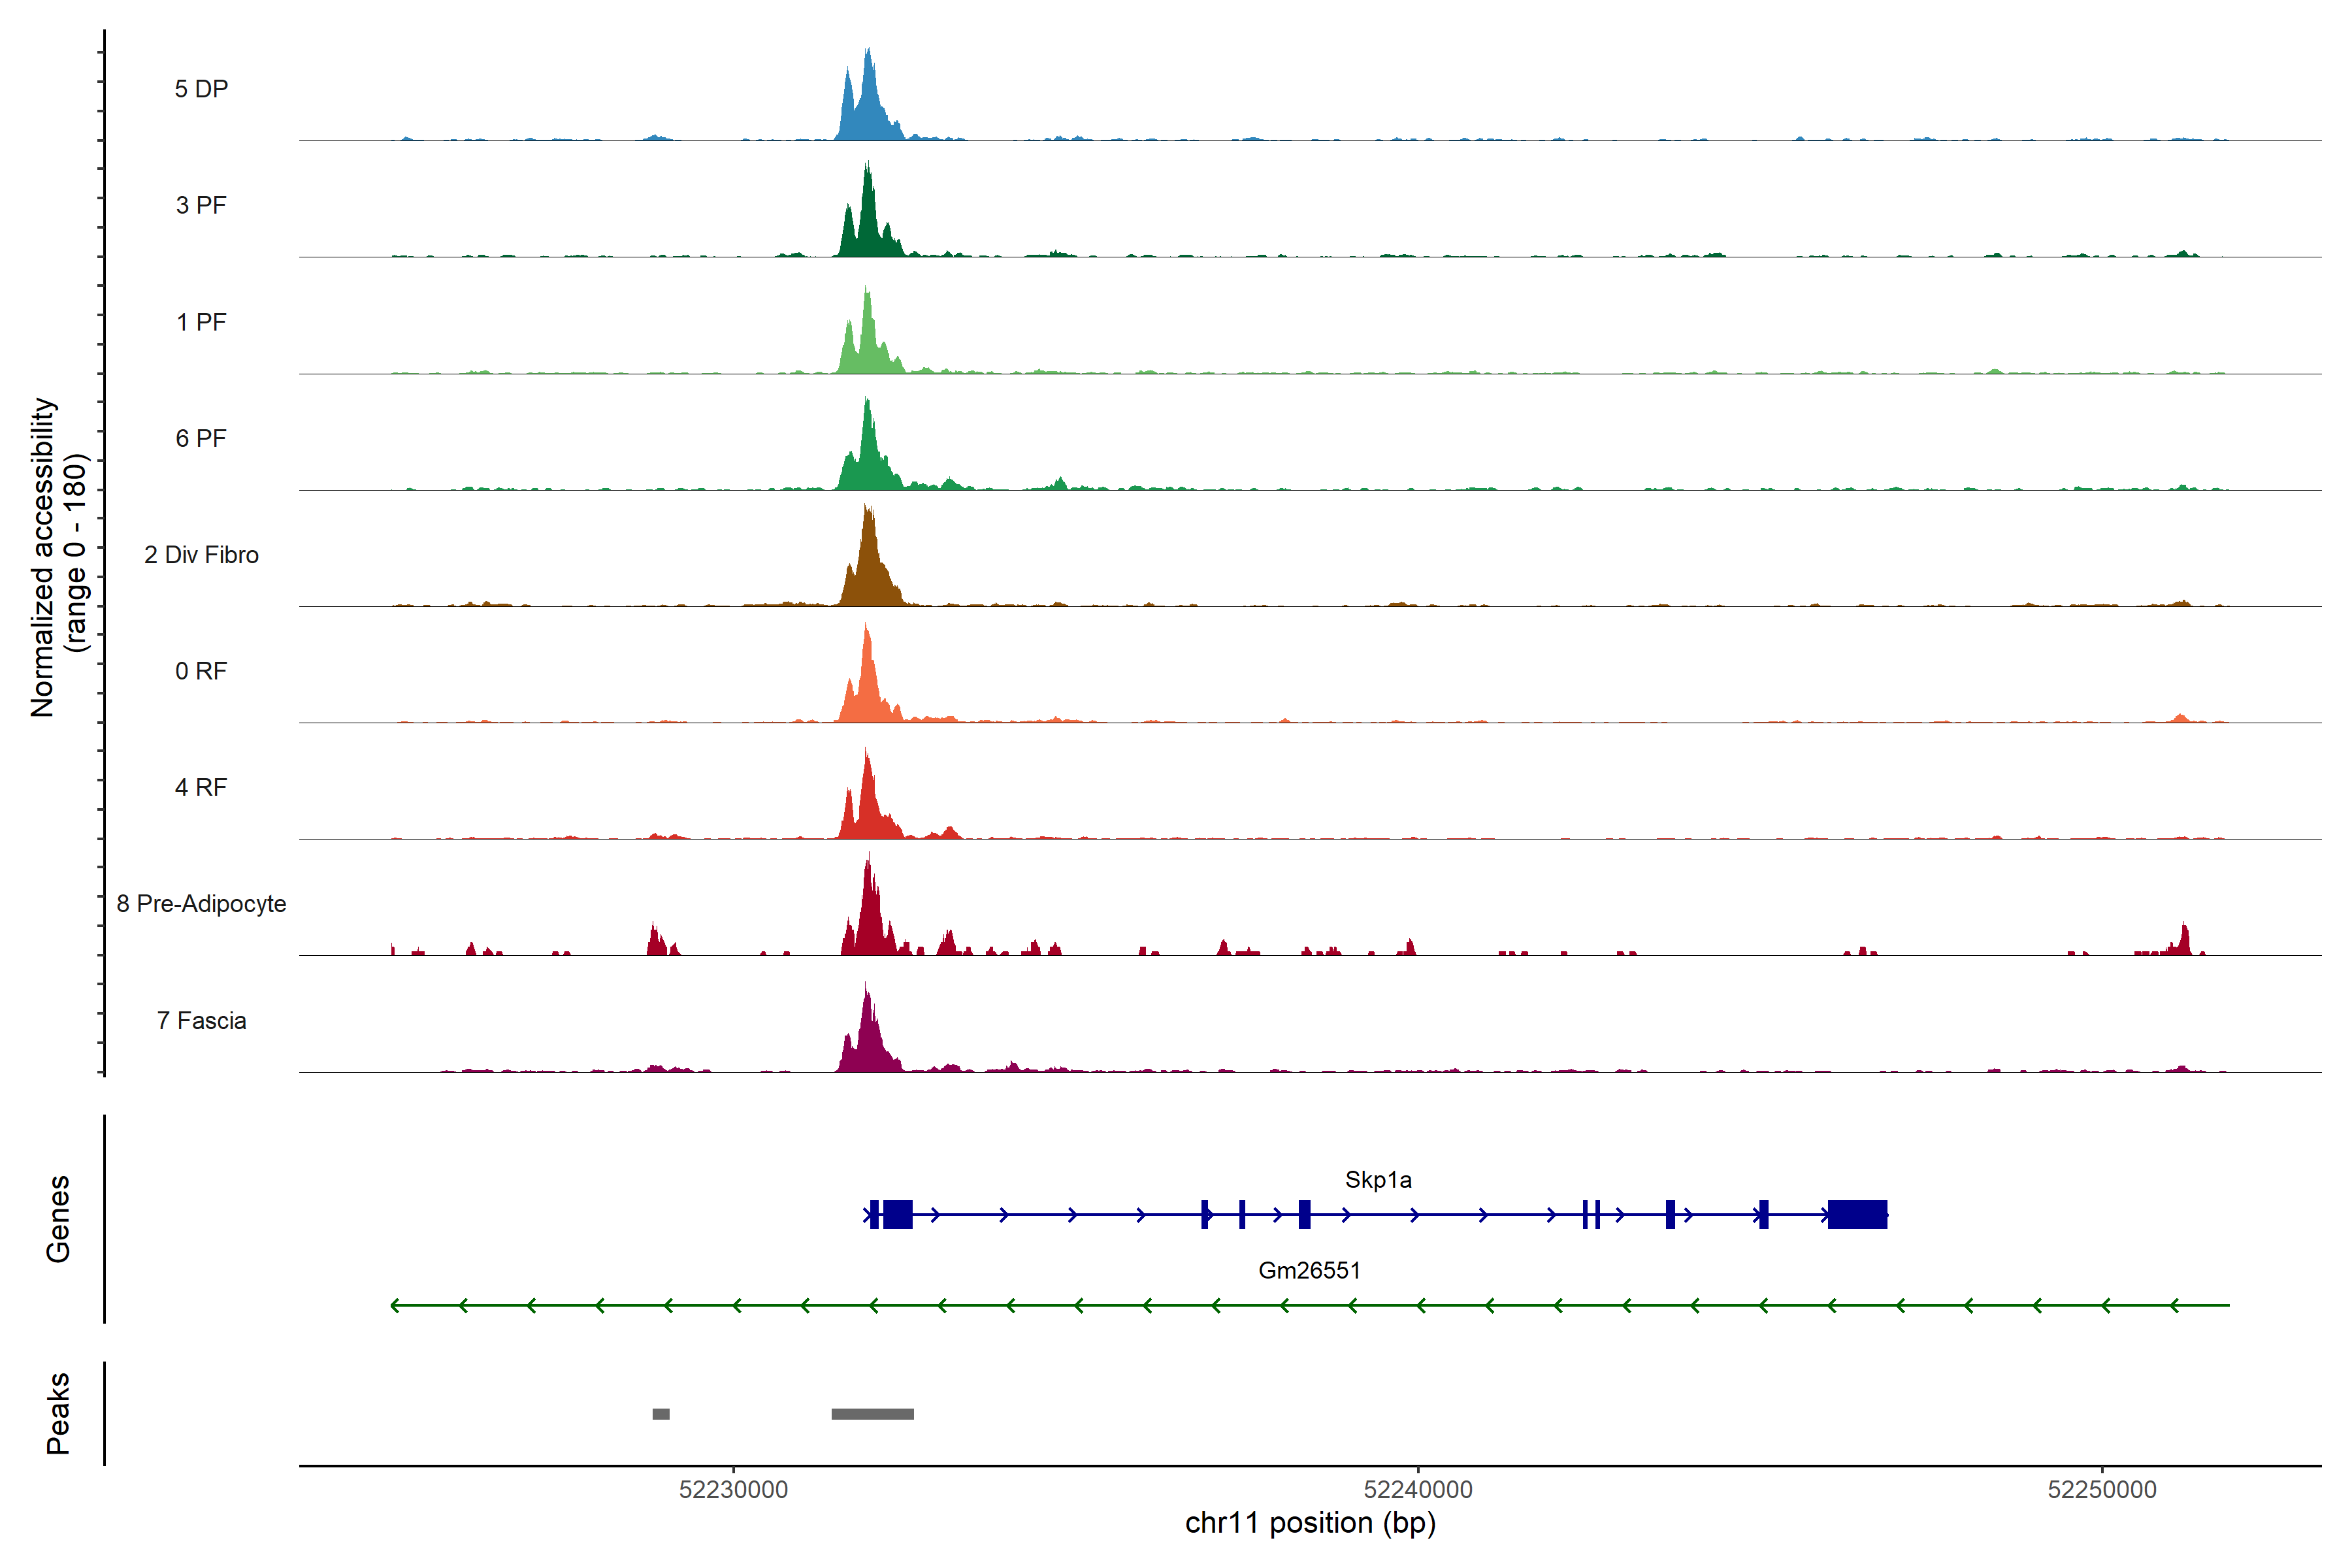Click the 52230000 axis tick label

tap(733, 1490)
